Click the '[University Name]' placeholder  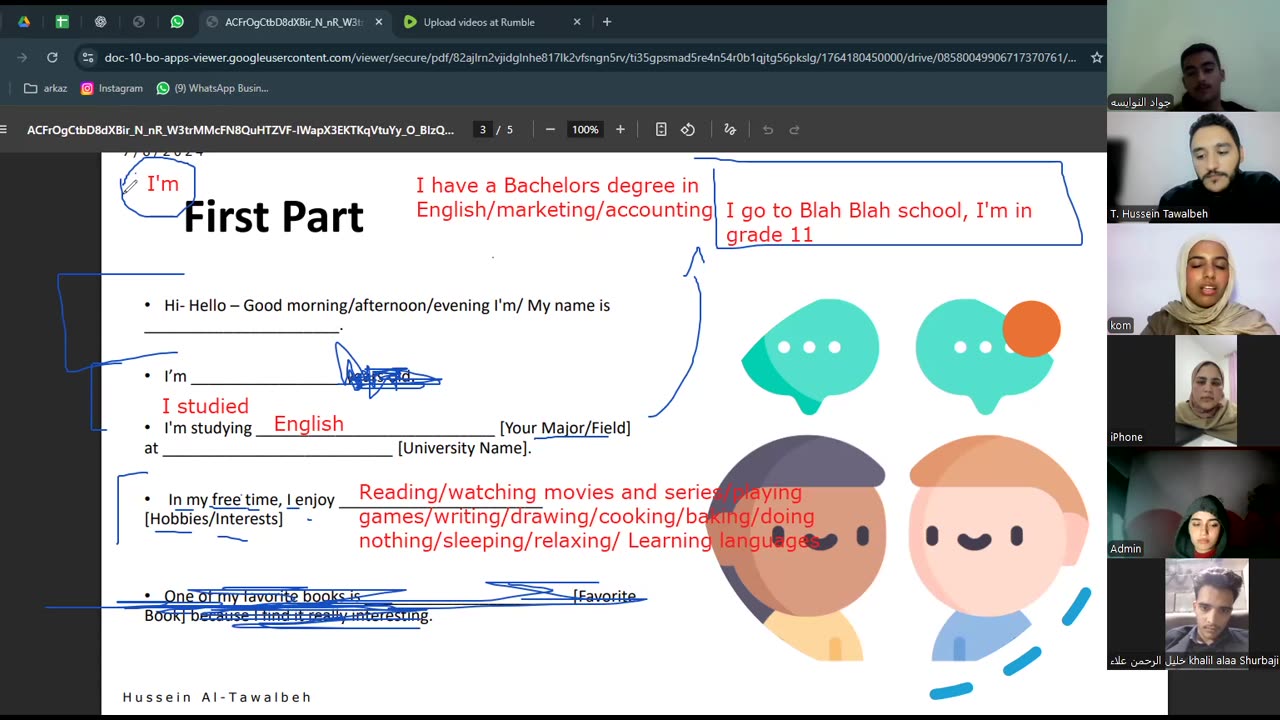[464, 448]
